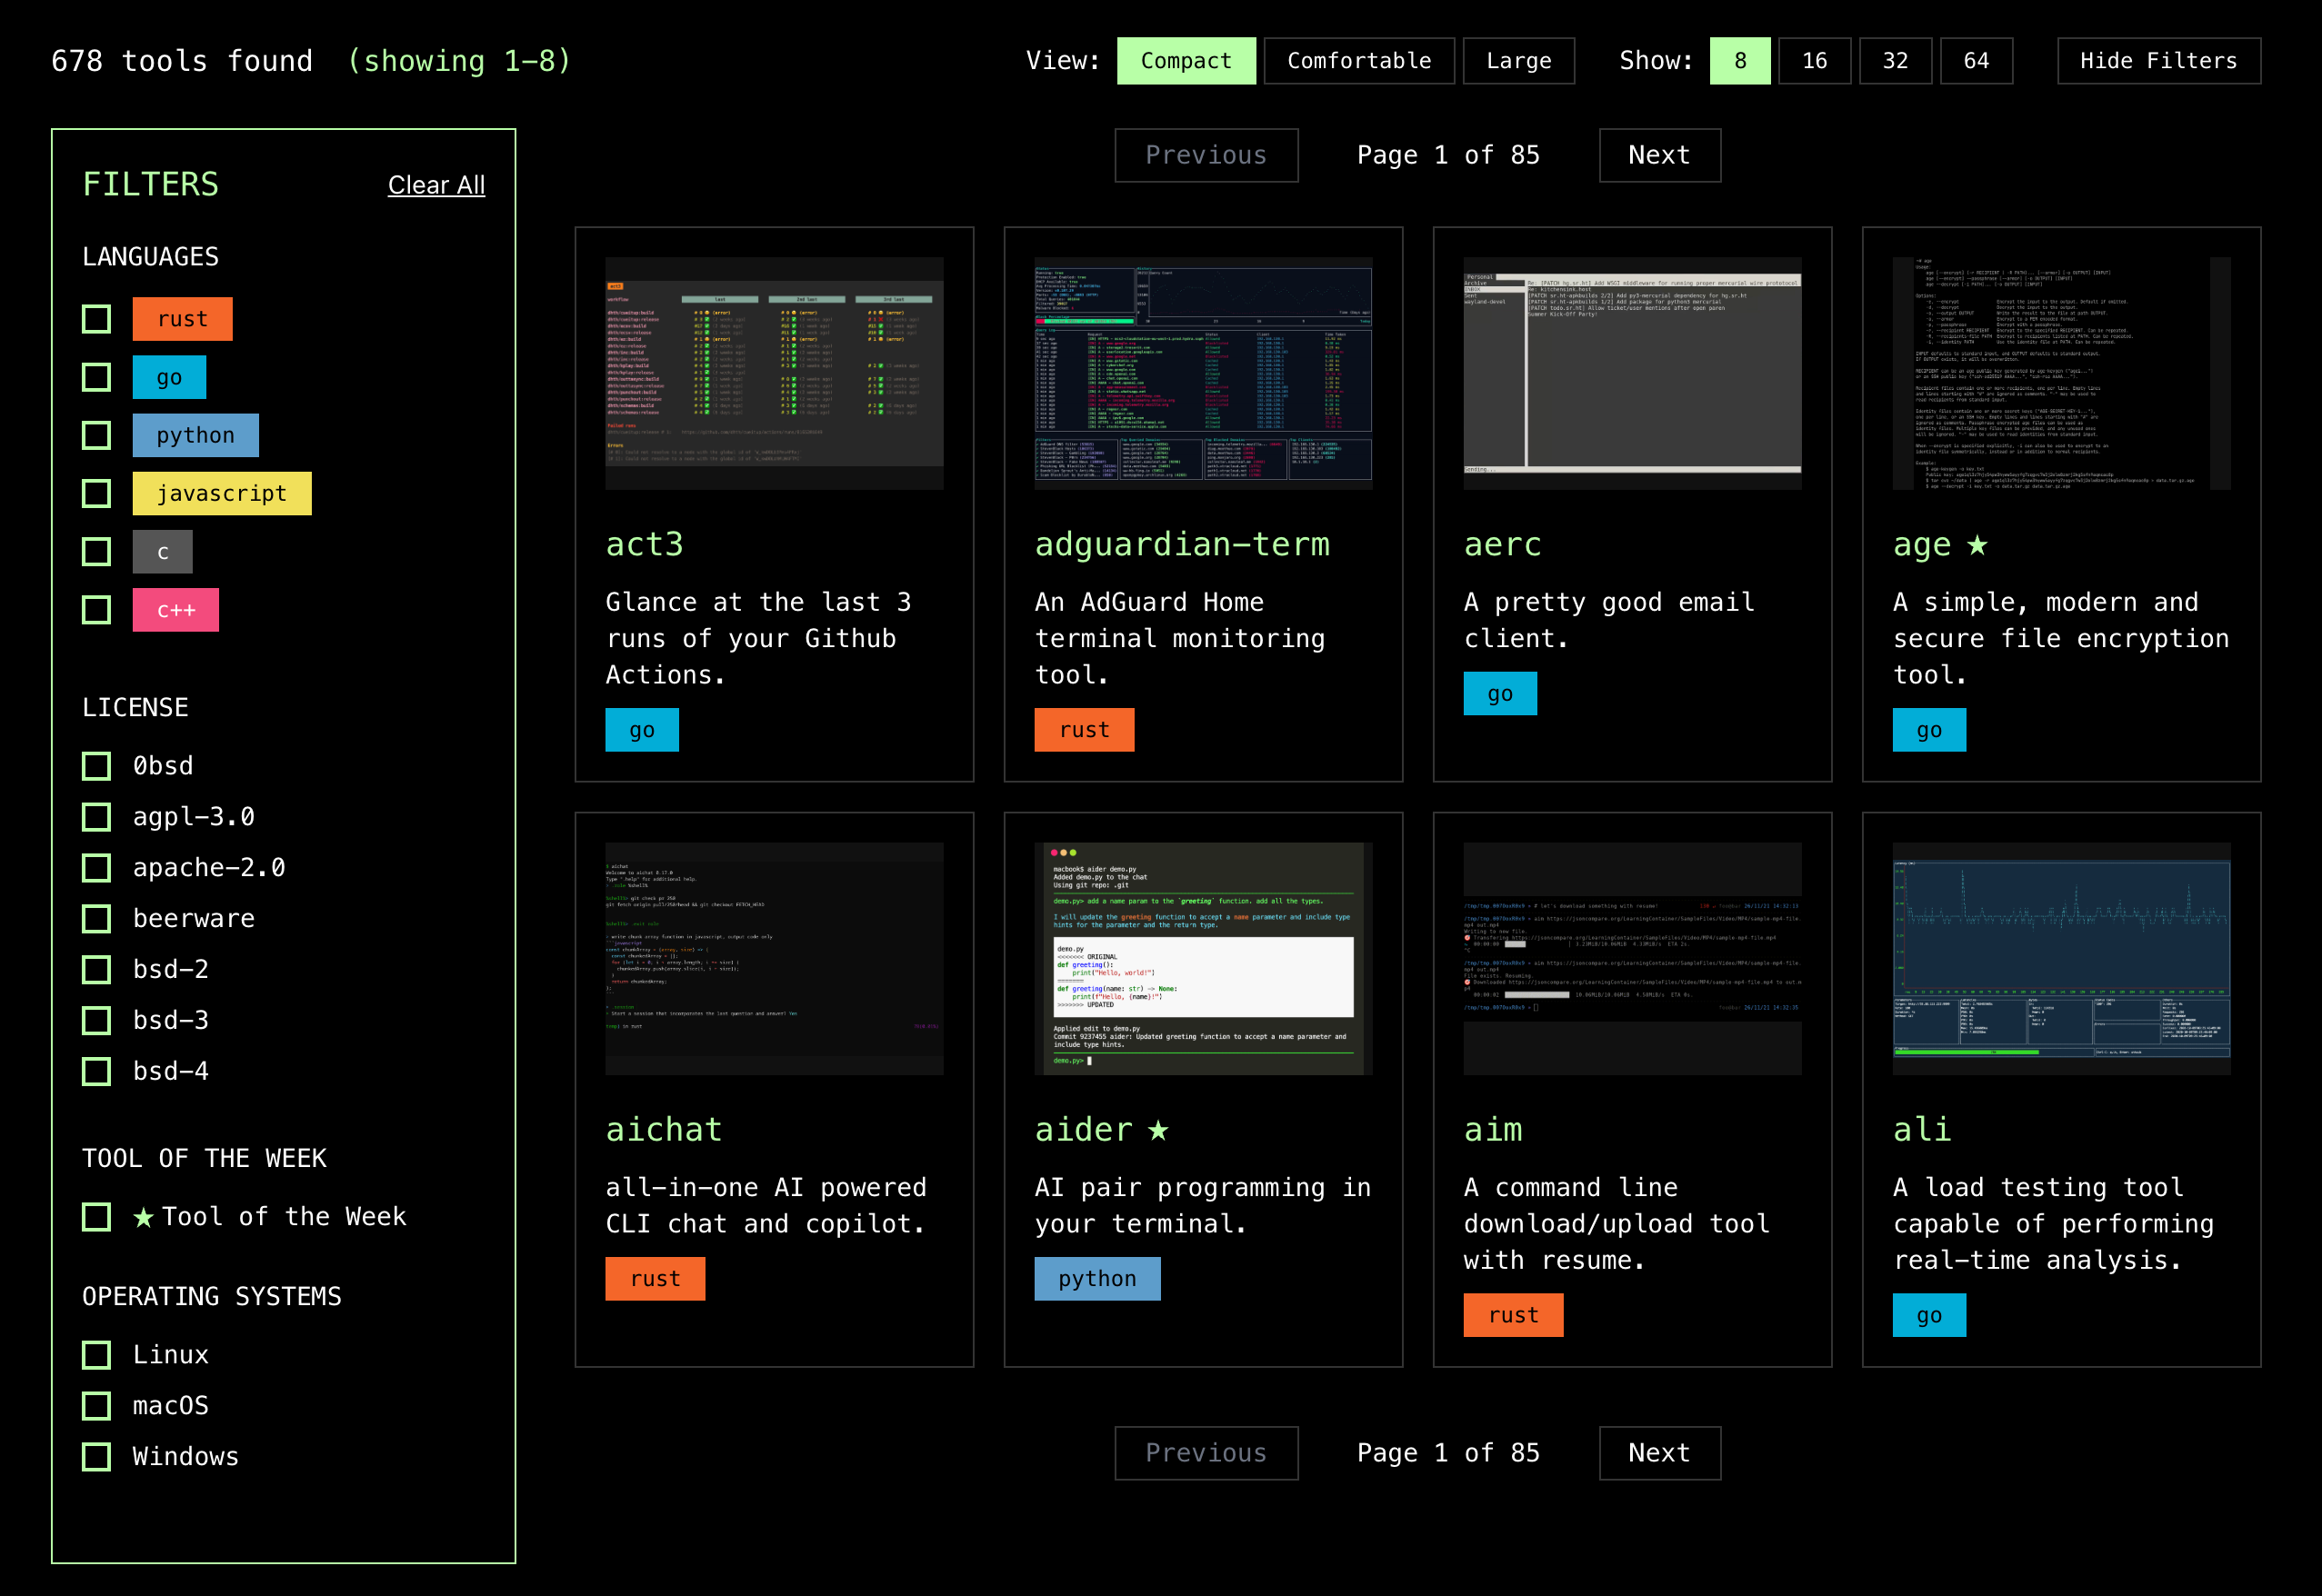Check the Linux operating system filter
The image size is (2322, 1596).
click(x=96, y=1355)
